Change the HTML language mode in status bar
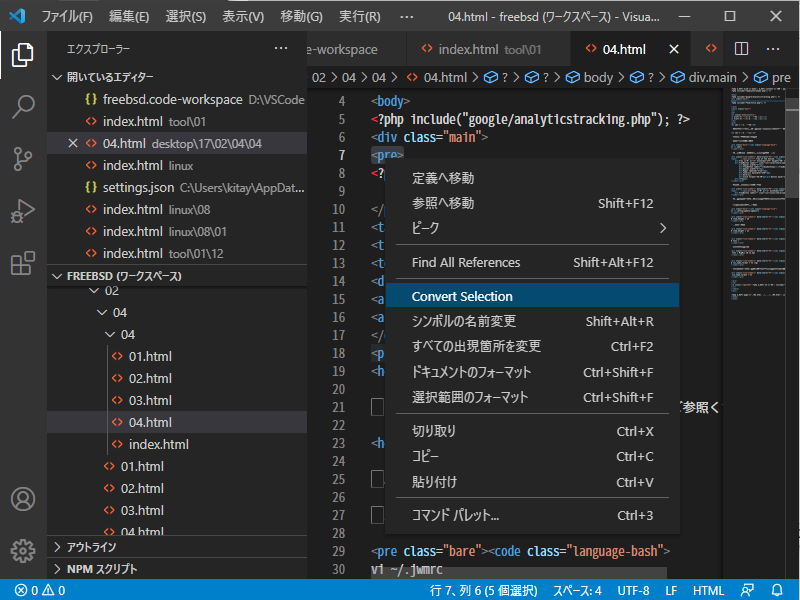This screenshot has height=600, width=800. [x=708, y=590]
